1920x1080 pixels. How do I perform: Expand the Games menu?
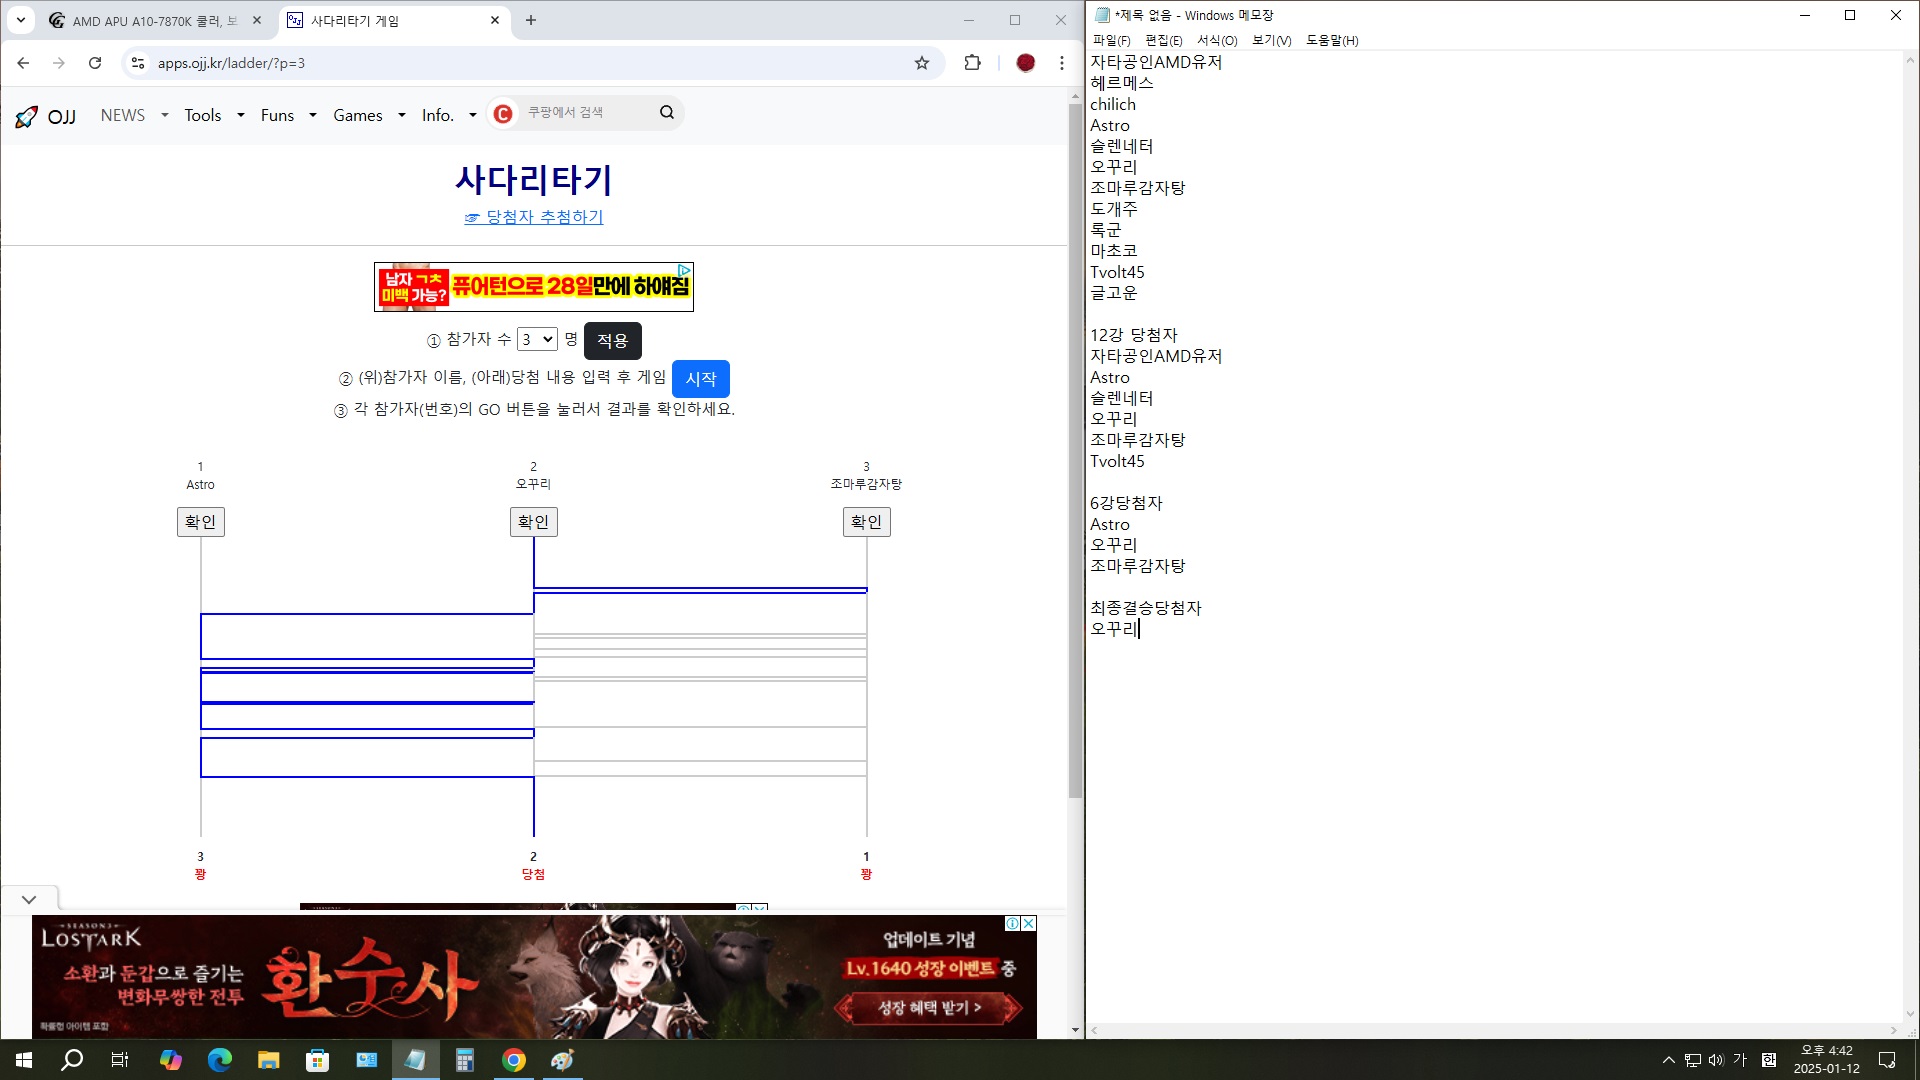click(x=369, y=115)
